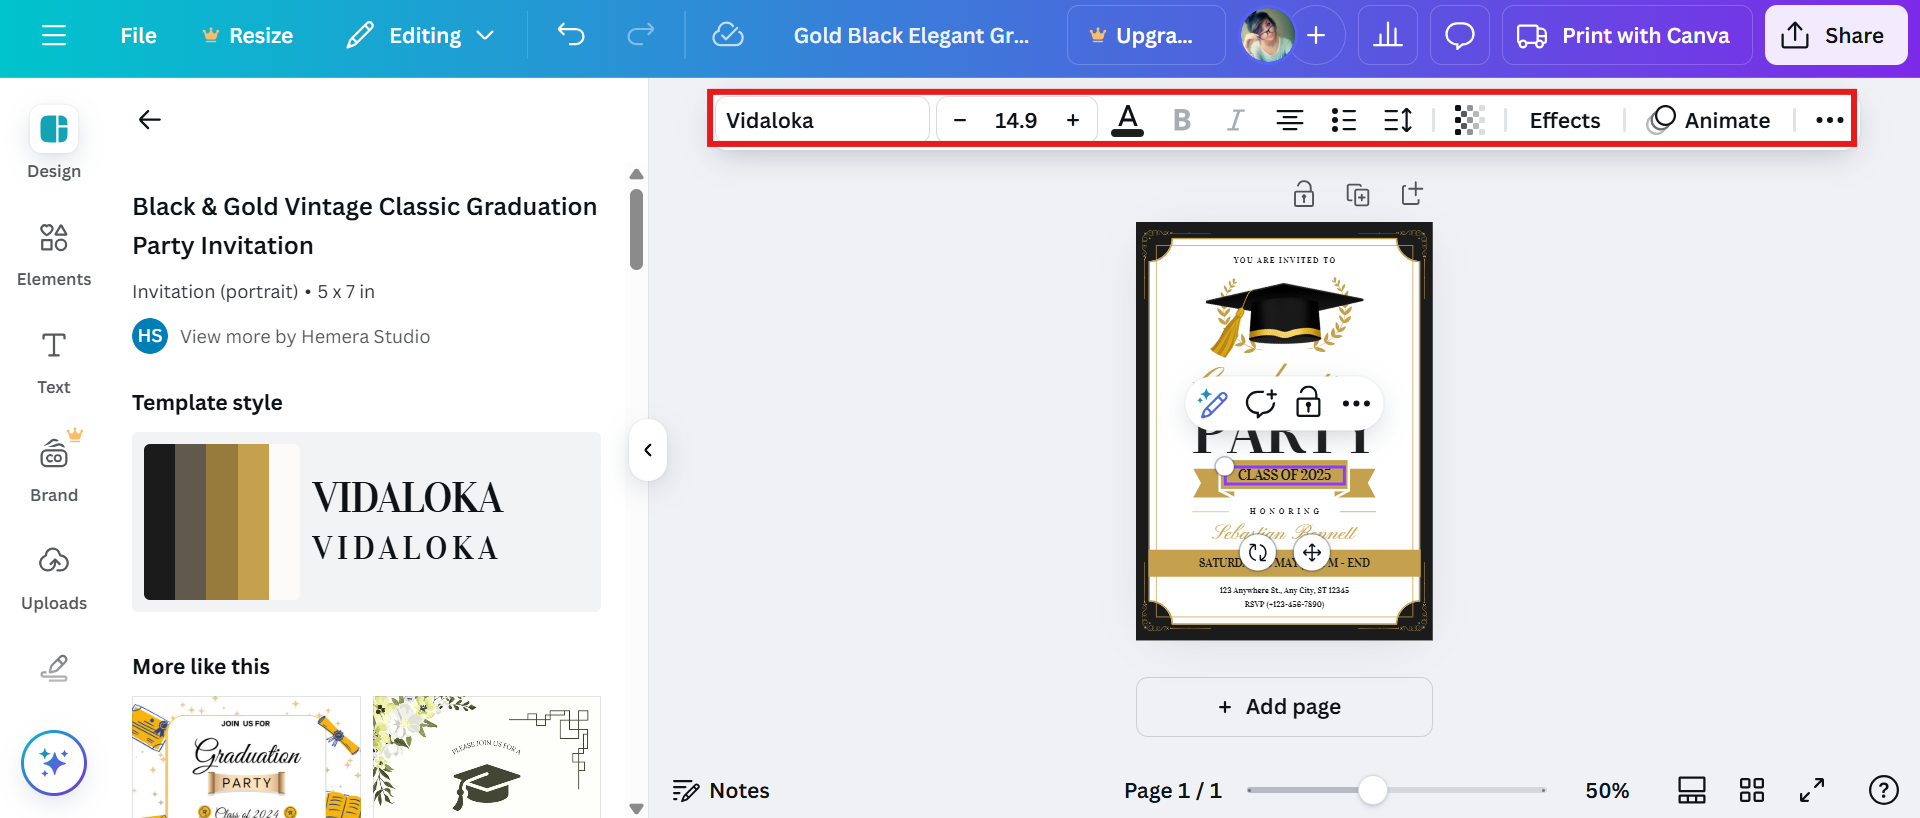The height and width of the screenshot is (818, 1920).
Task: Duplicate the page
Action: 1358,194
